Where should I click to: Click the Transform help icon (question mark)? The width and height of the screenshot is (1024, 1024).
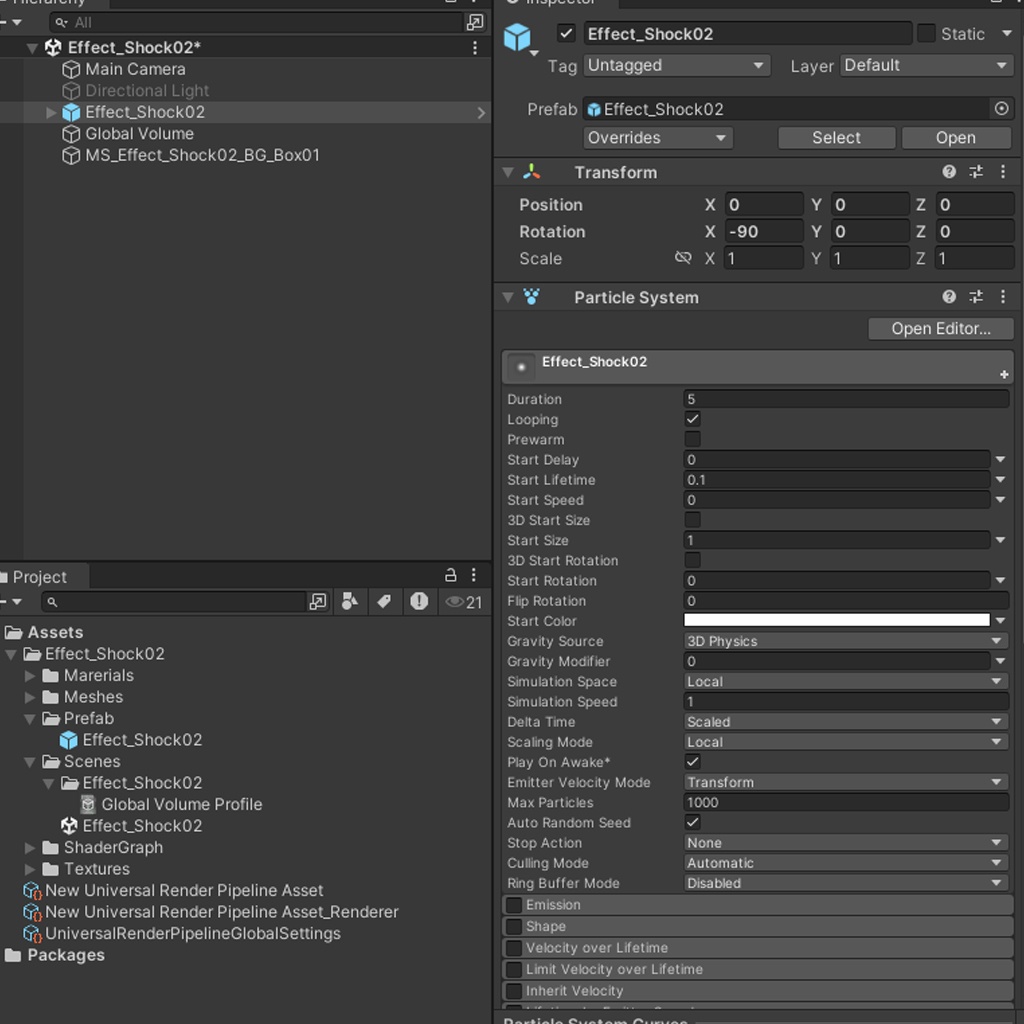948,171
